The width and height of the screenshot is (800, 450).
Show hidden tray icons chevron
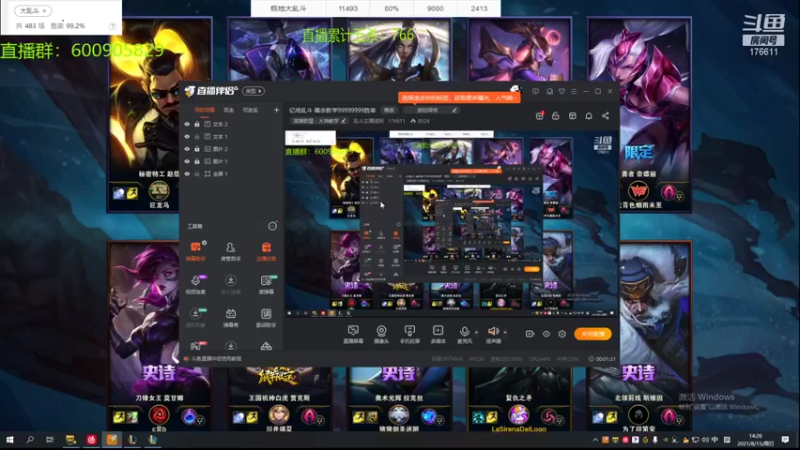pos(595,440)
